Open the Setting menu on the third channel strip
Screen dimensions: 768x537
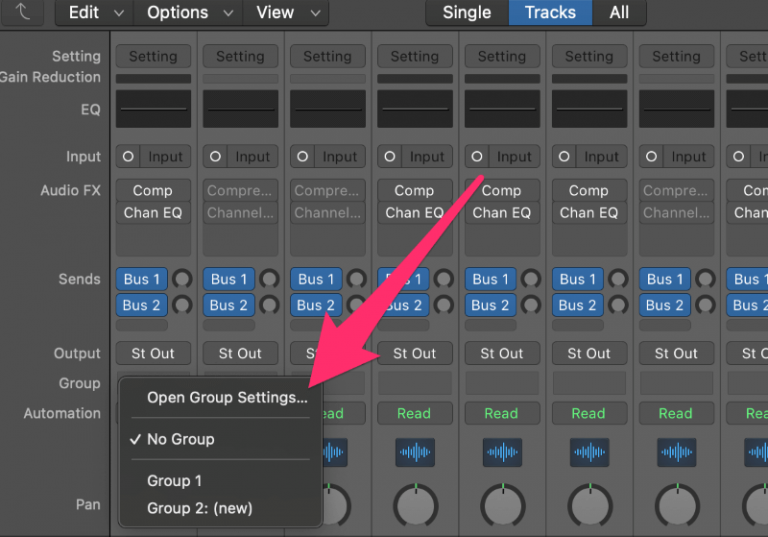click(x=328, y=56)
